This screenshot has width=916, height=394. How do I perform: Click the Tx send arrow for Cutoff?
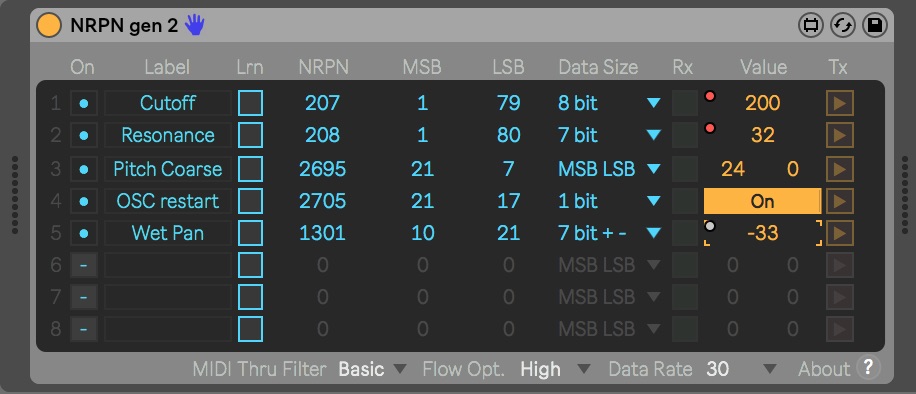pos(839,103)
